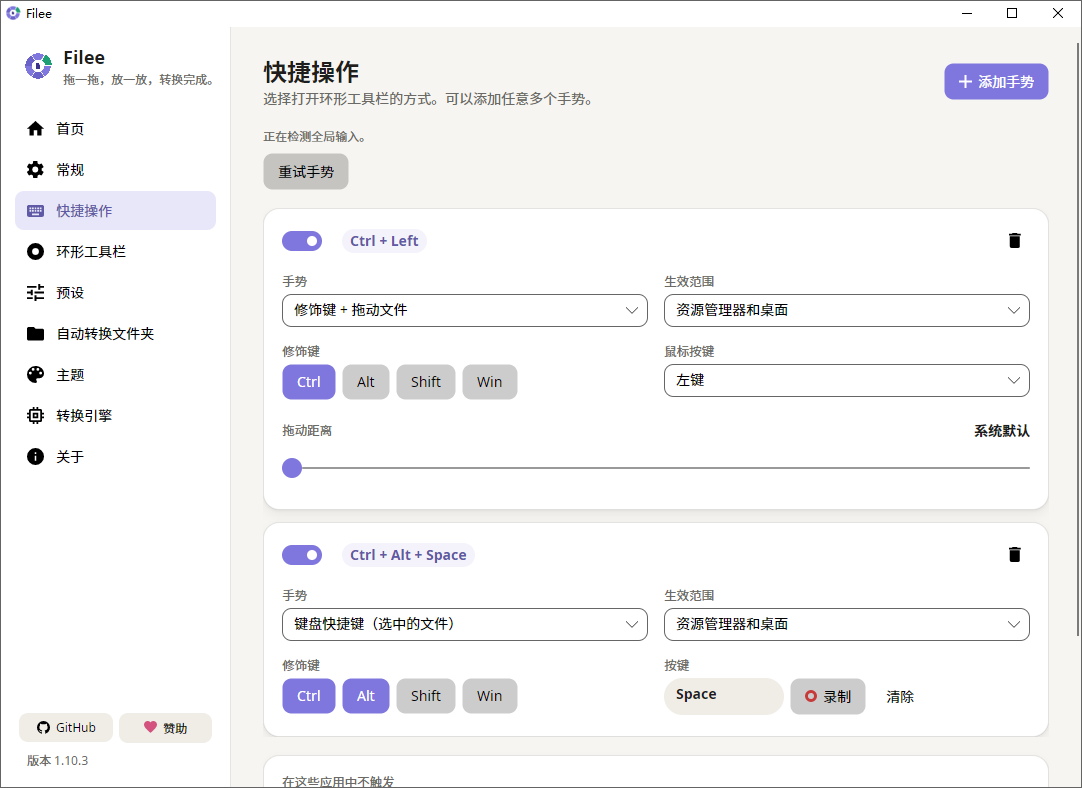Click the 快捷操作 page heading
Screen dimensions: 1082x788
(311, 72)
